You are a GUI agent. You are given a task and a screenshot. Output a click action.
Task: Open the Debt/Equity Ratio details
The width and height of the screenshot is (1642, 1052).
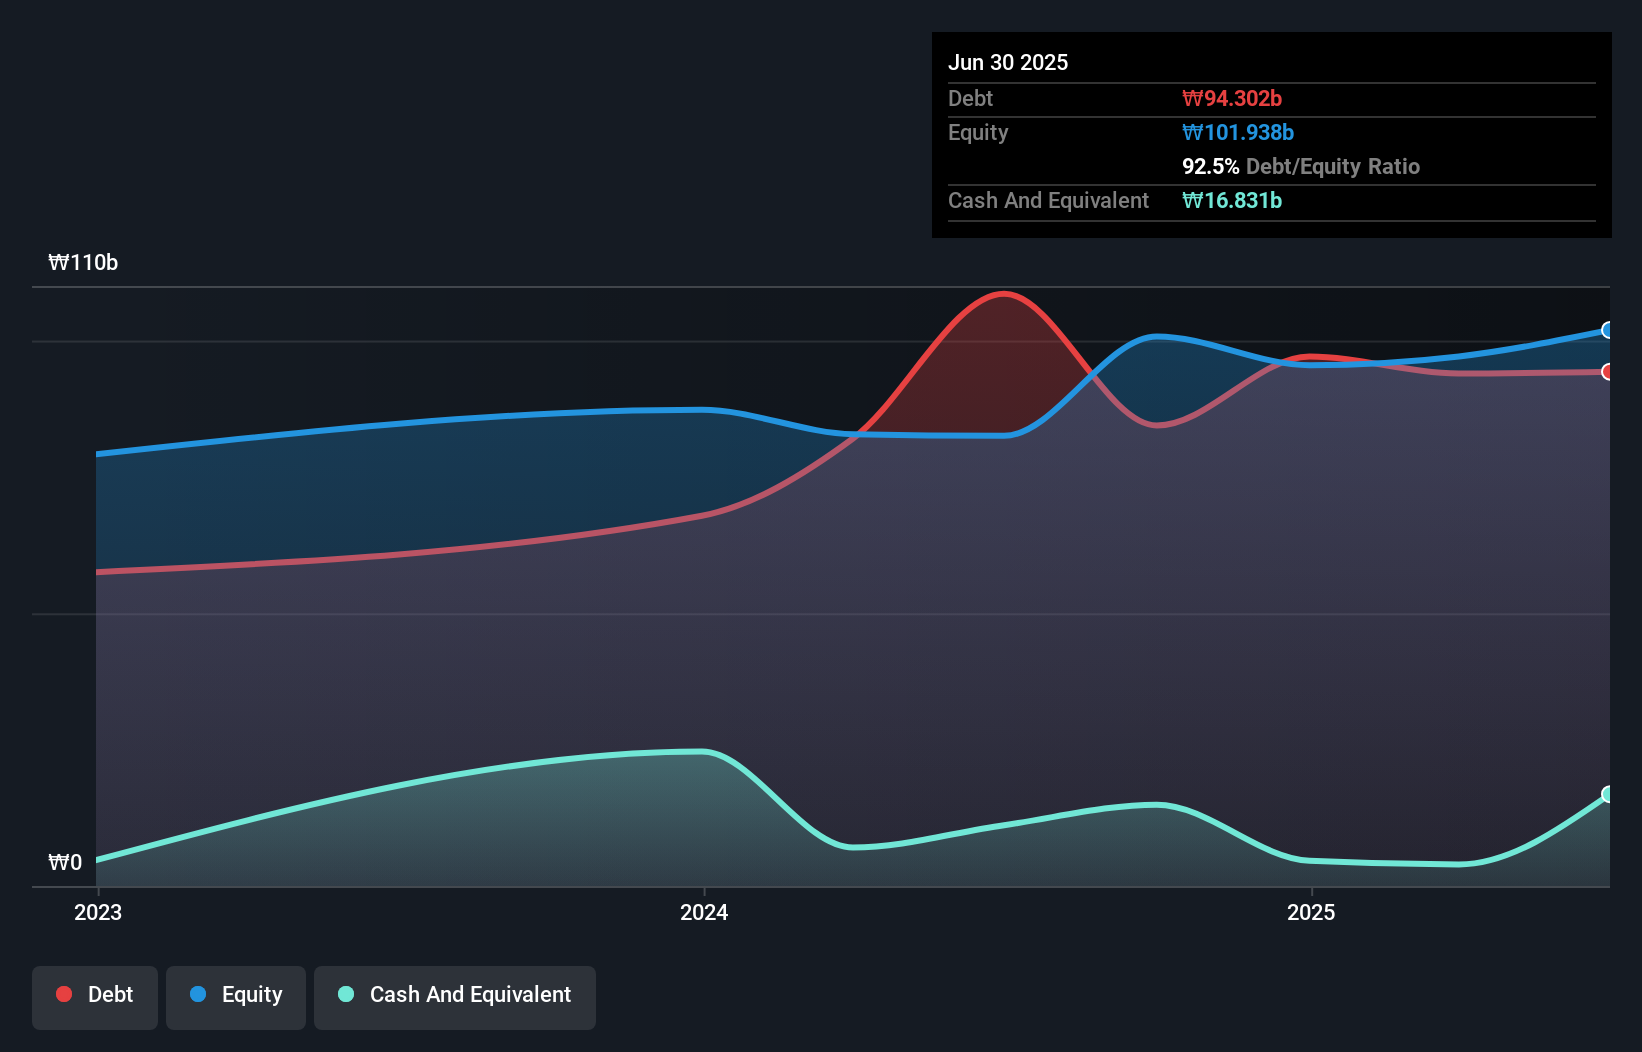tap(1301, 166)
